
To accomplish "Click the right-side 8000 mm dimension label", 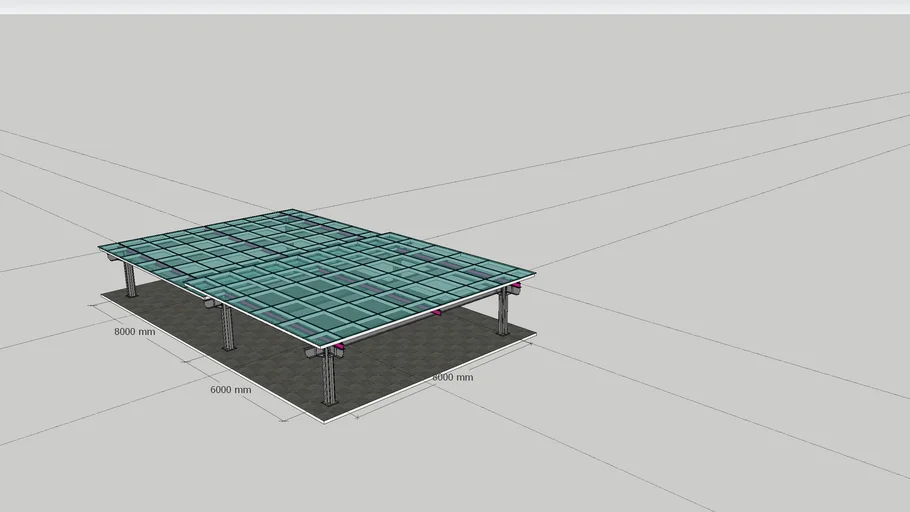I will [452, 377].
